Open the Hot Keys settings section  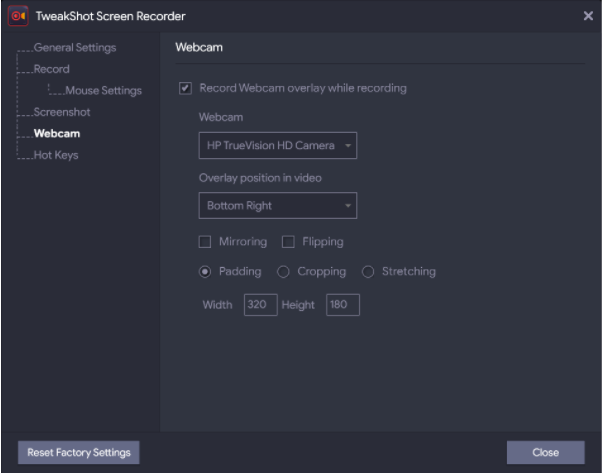[56, 155]
